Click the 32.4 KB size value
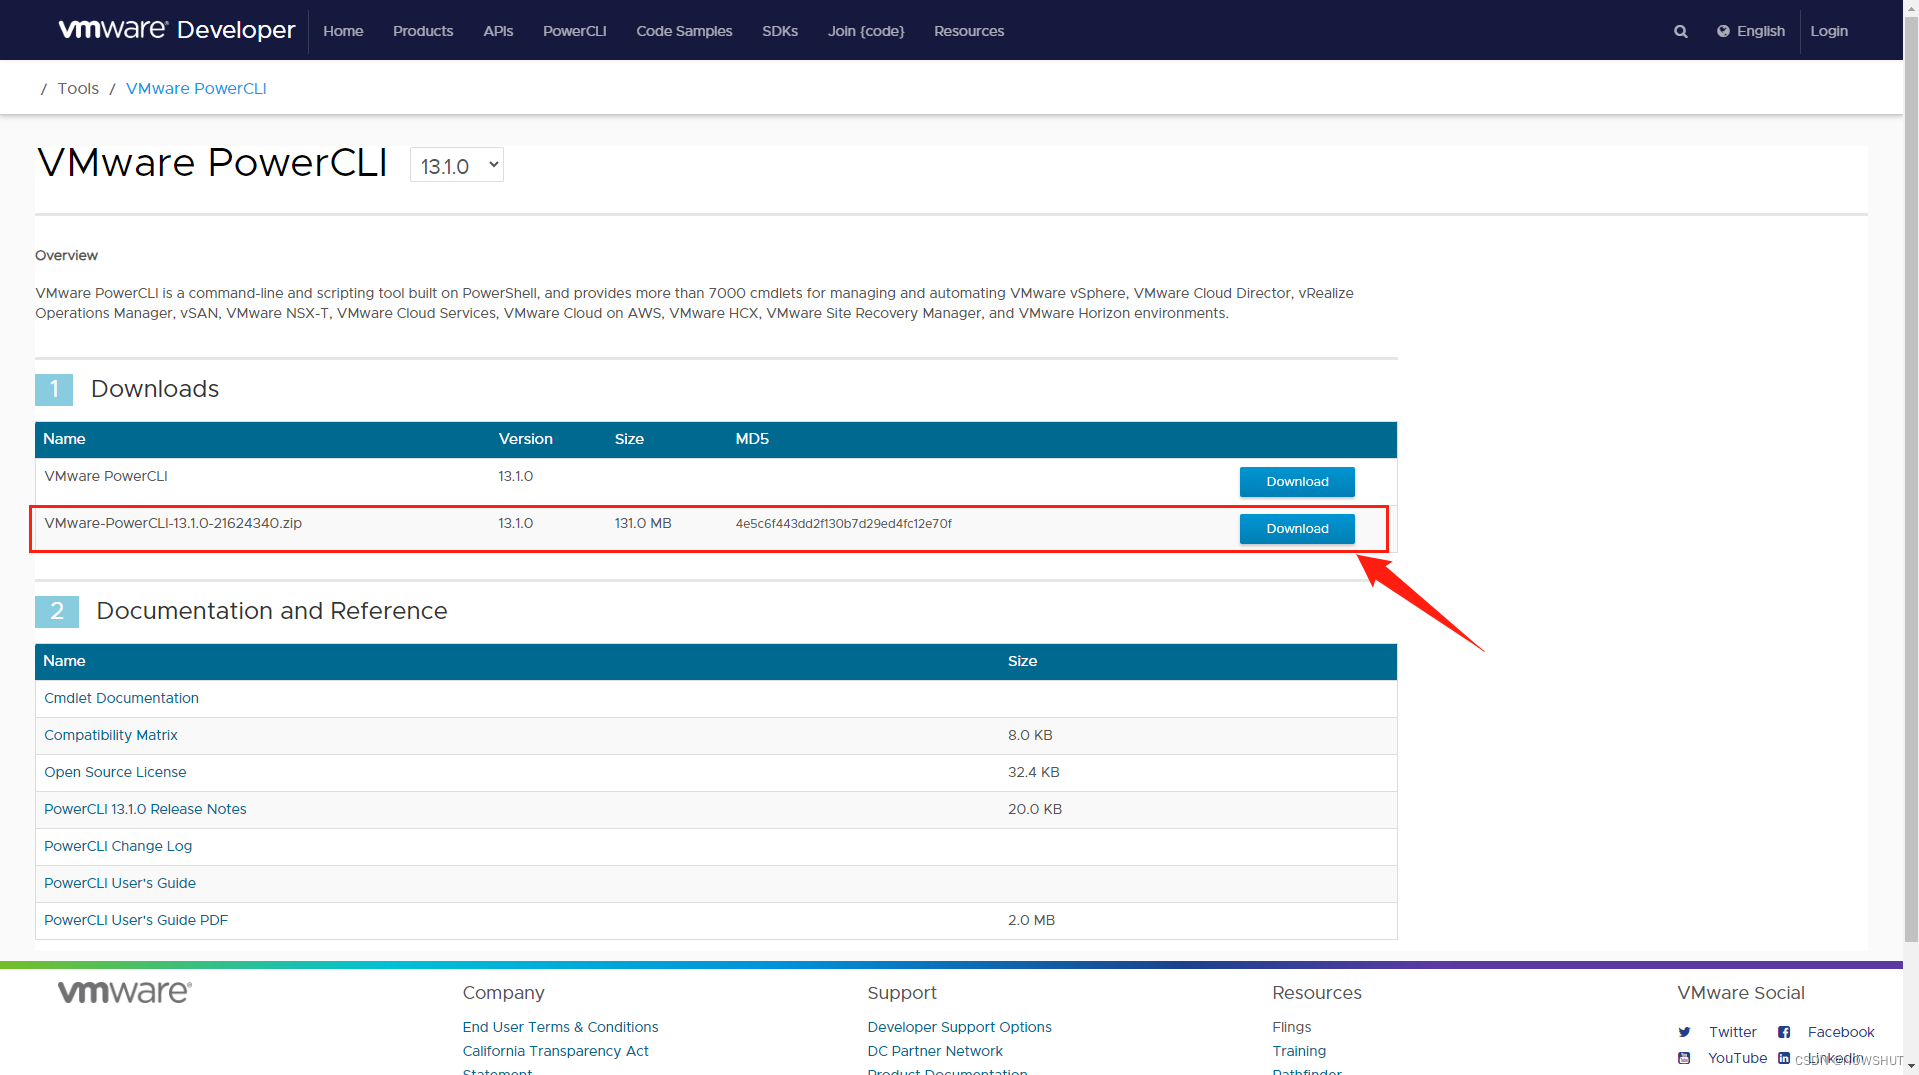The height and width of the screenshot is (1075, 1919). 1033,772
